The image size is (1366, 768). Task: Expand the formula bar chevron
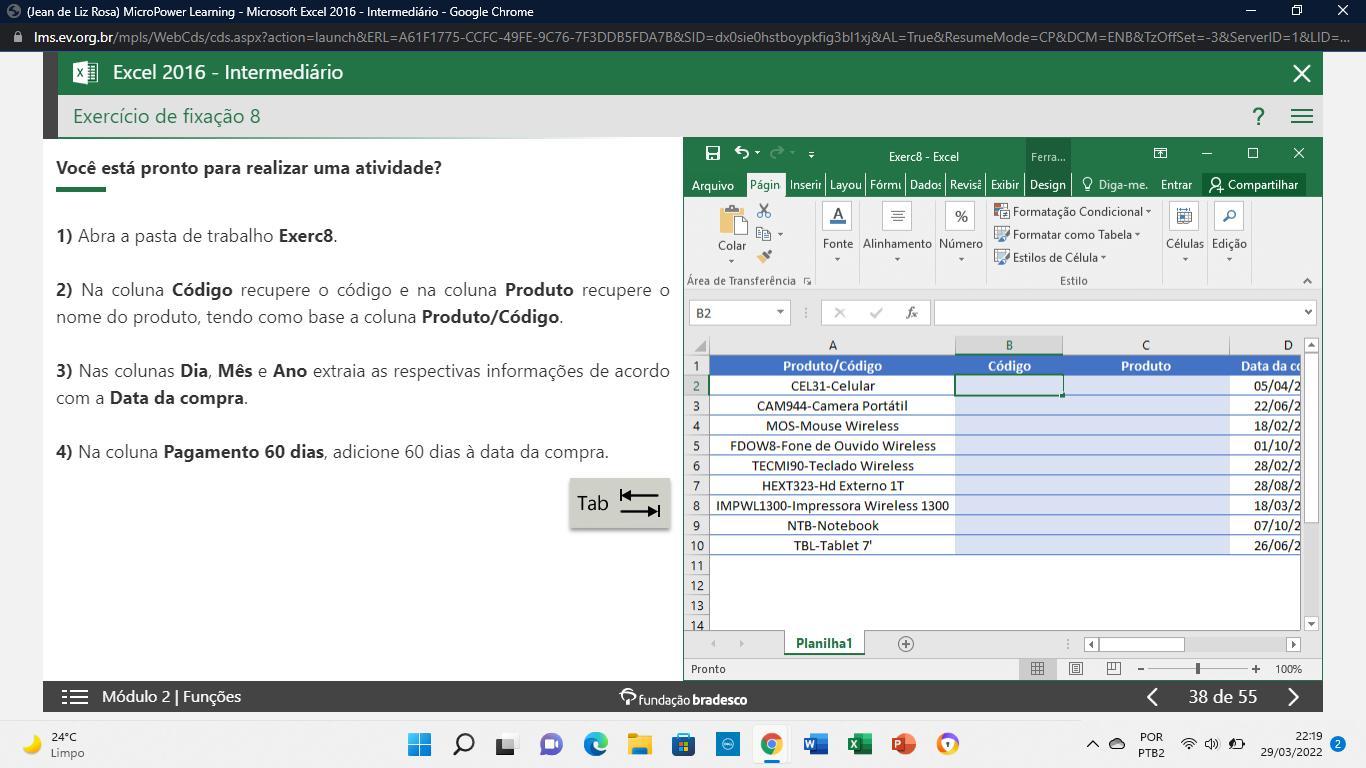click(1307, 313)
